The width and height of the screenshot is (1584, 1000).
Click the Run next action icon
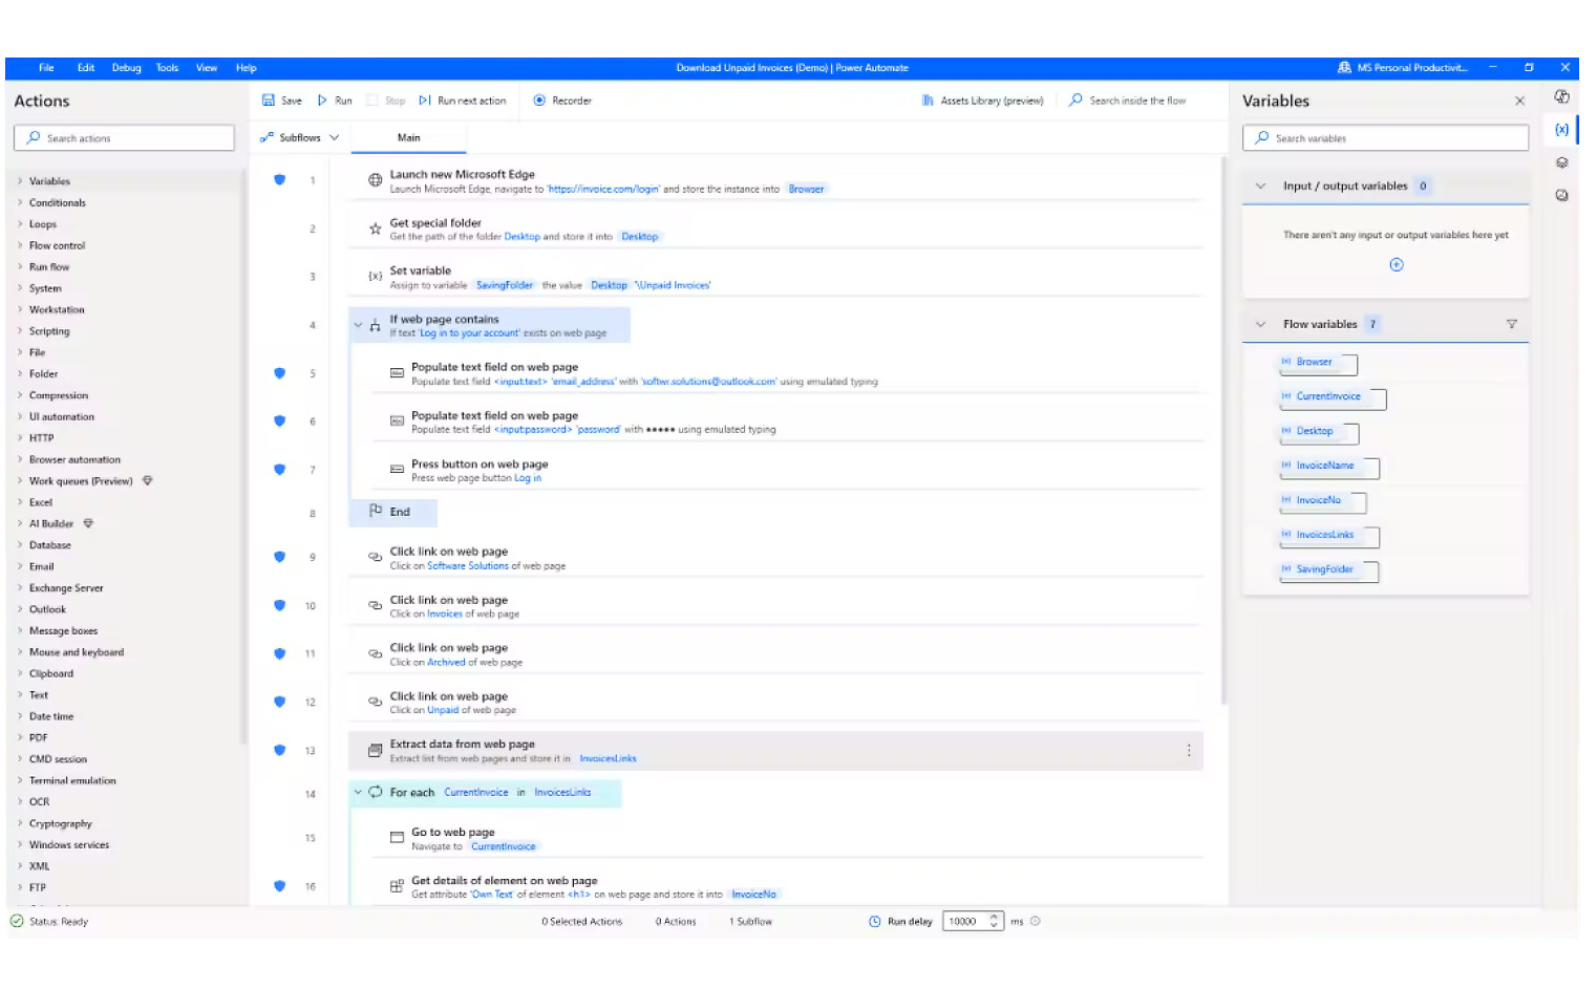click(425, 100)
